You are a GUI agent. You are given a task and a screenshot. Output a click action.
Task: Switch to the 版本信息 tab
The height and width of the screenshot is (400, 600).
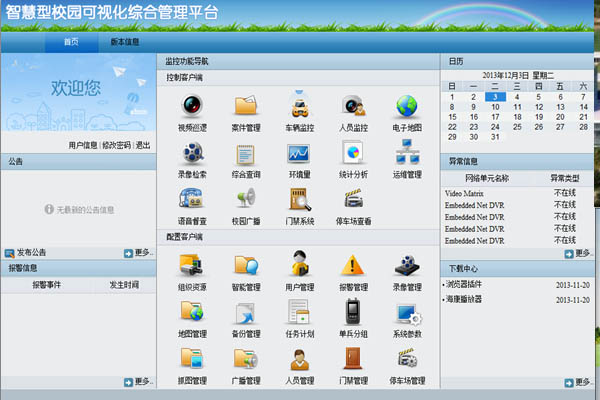(x=124, y=42)
